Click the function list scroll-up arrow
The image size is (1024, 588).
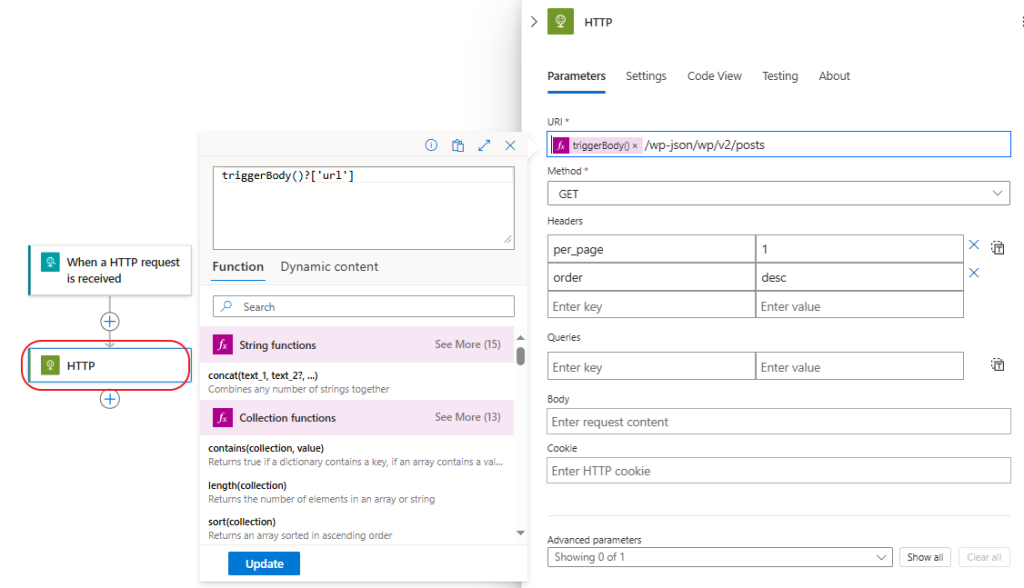tap(520, 338)
